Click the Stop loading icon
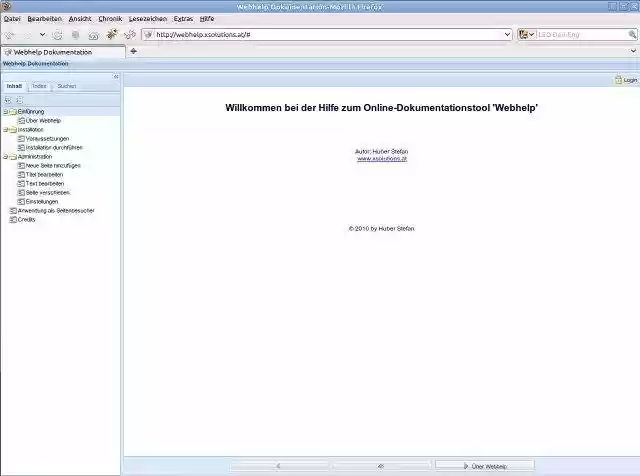640x476 pixels. pyautogui.click(x=76, y=35)
